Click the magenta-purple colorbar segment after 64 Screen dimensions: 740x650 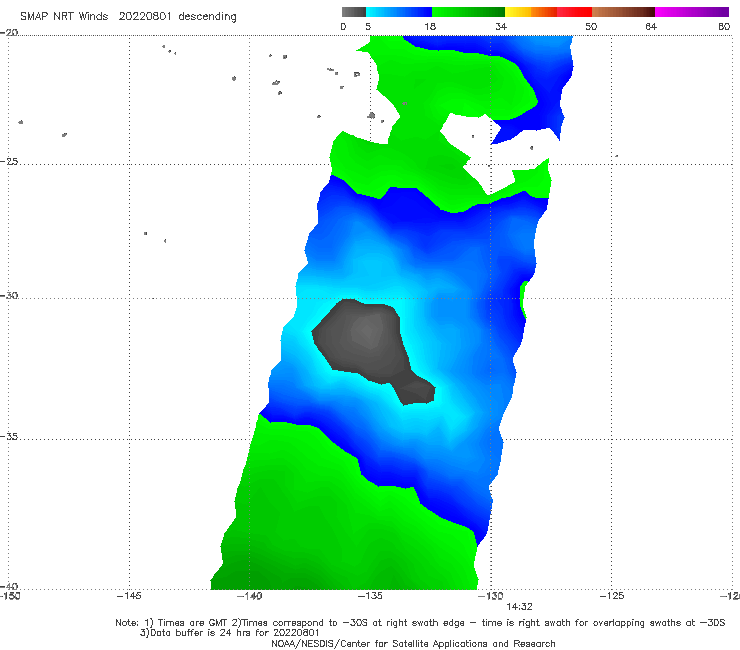(x=692, y=12)
